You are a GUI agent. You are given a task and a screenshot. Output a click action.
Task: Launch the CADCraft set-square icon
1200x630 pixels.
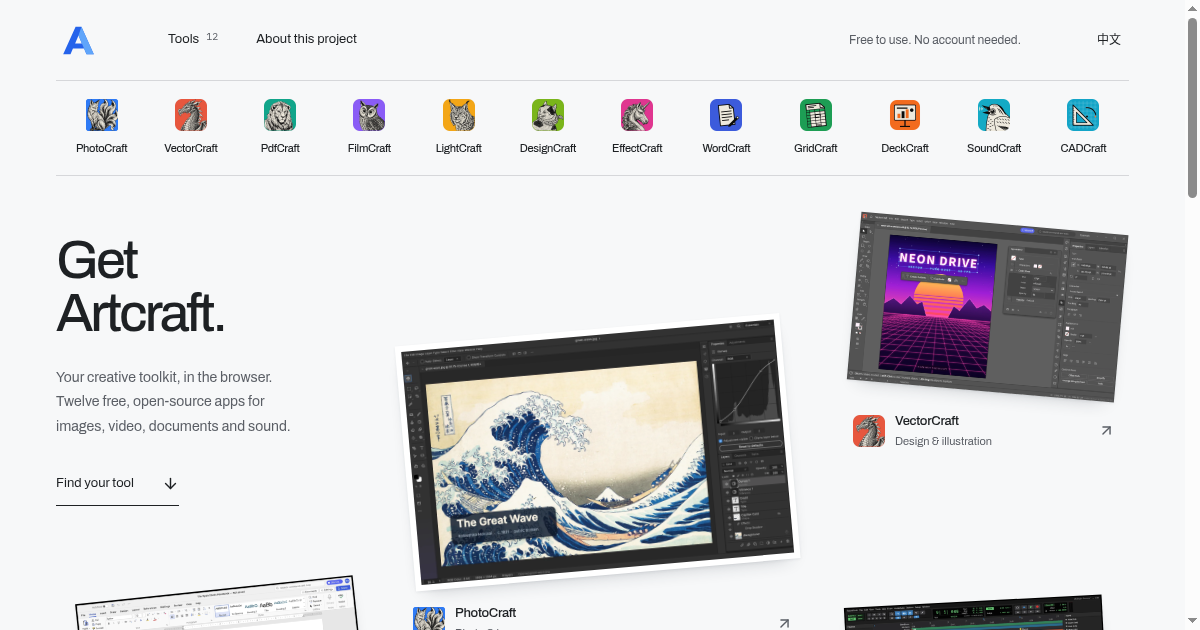[1083, 115]
